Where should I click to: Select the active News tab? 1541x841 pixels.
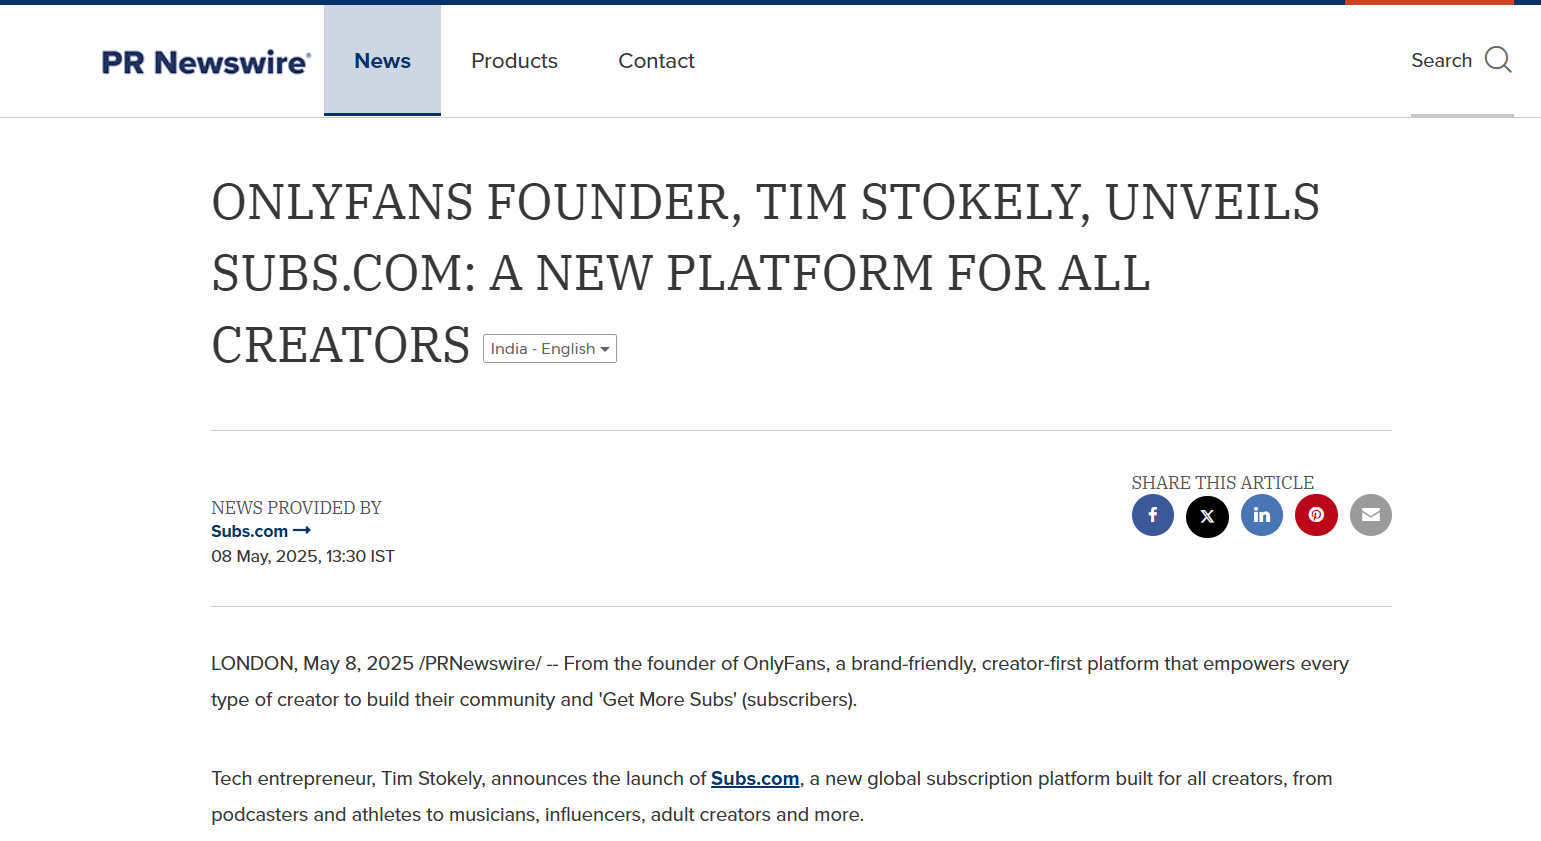point(382,60)
